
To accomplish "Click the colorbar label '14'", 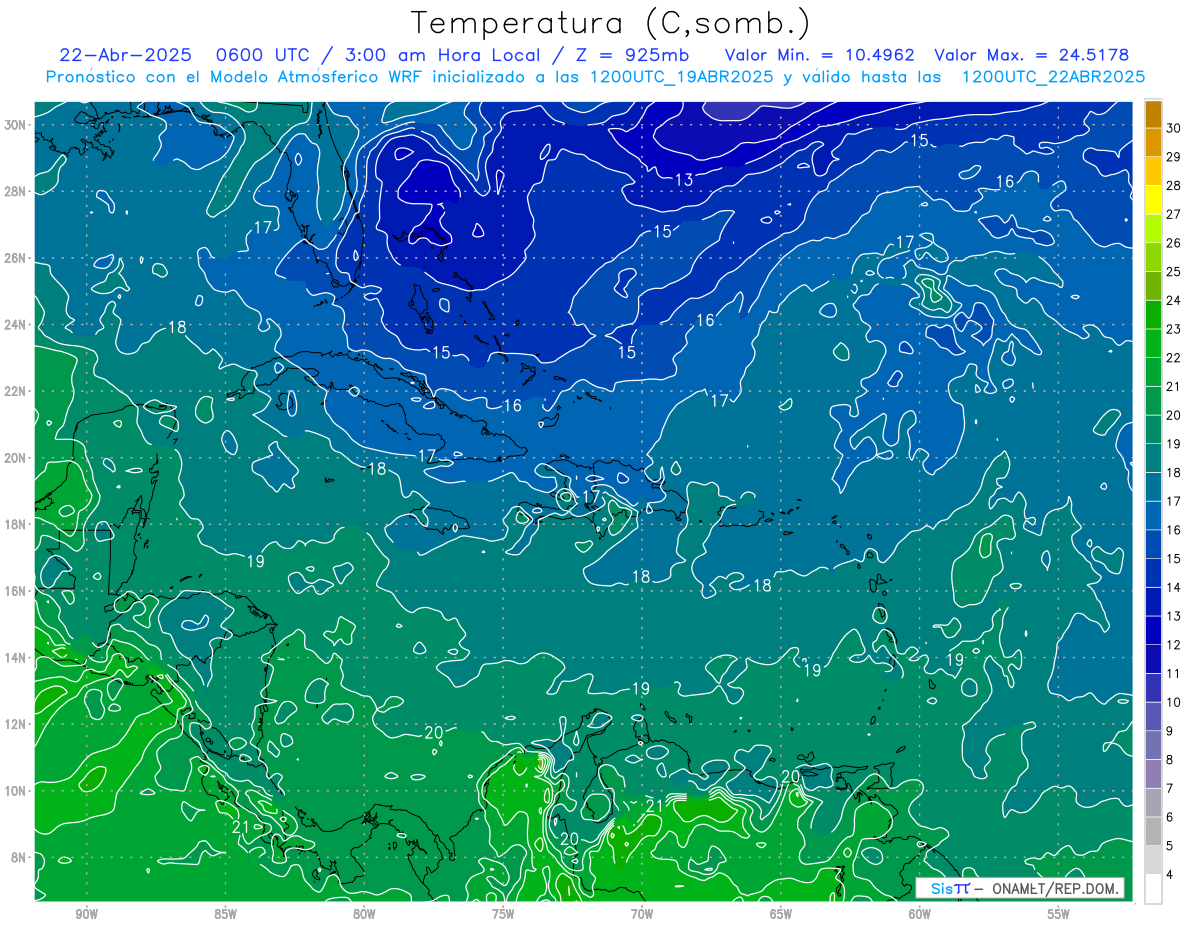I will (1173, 587).
